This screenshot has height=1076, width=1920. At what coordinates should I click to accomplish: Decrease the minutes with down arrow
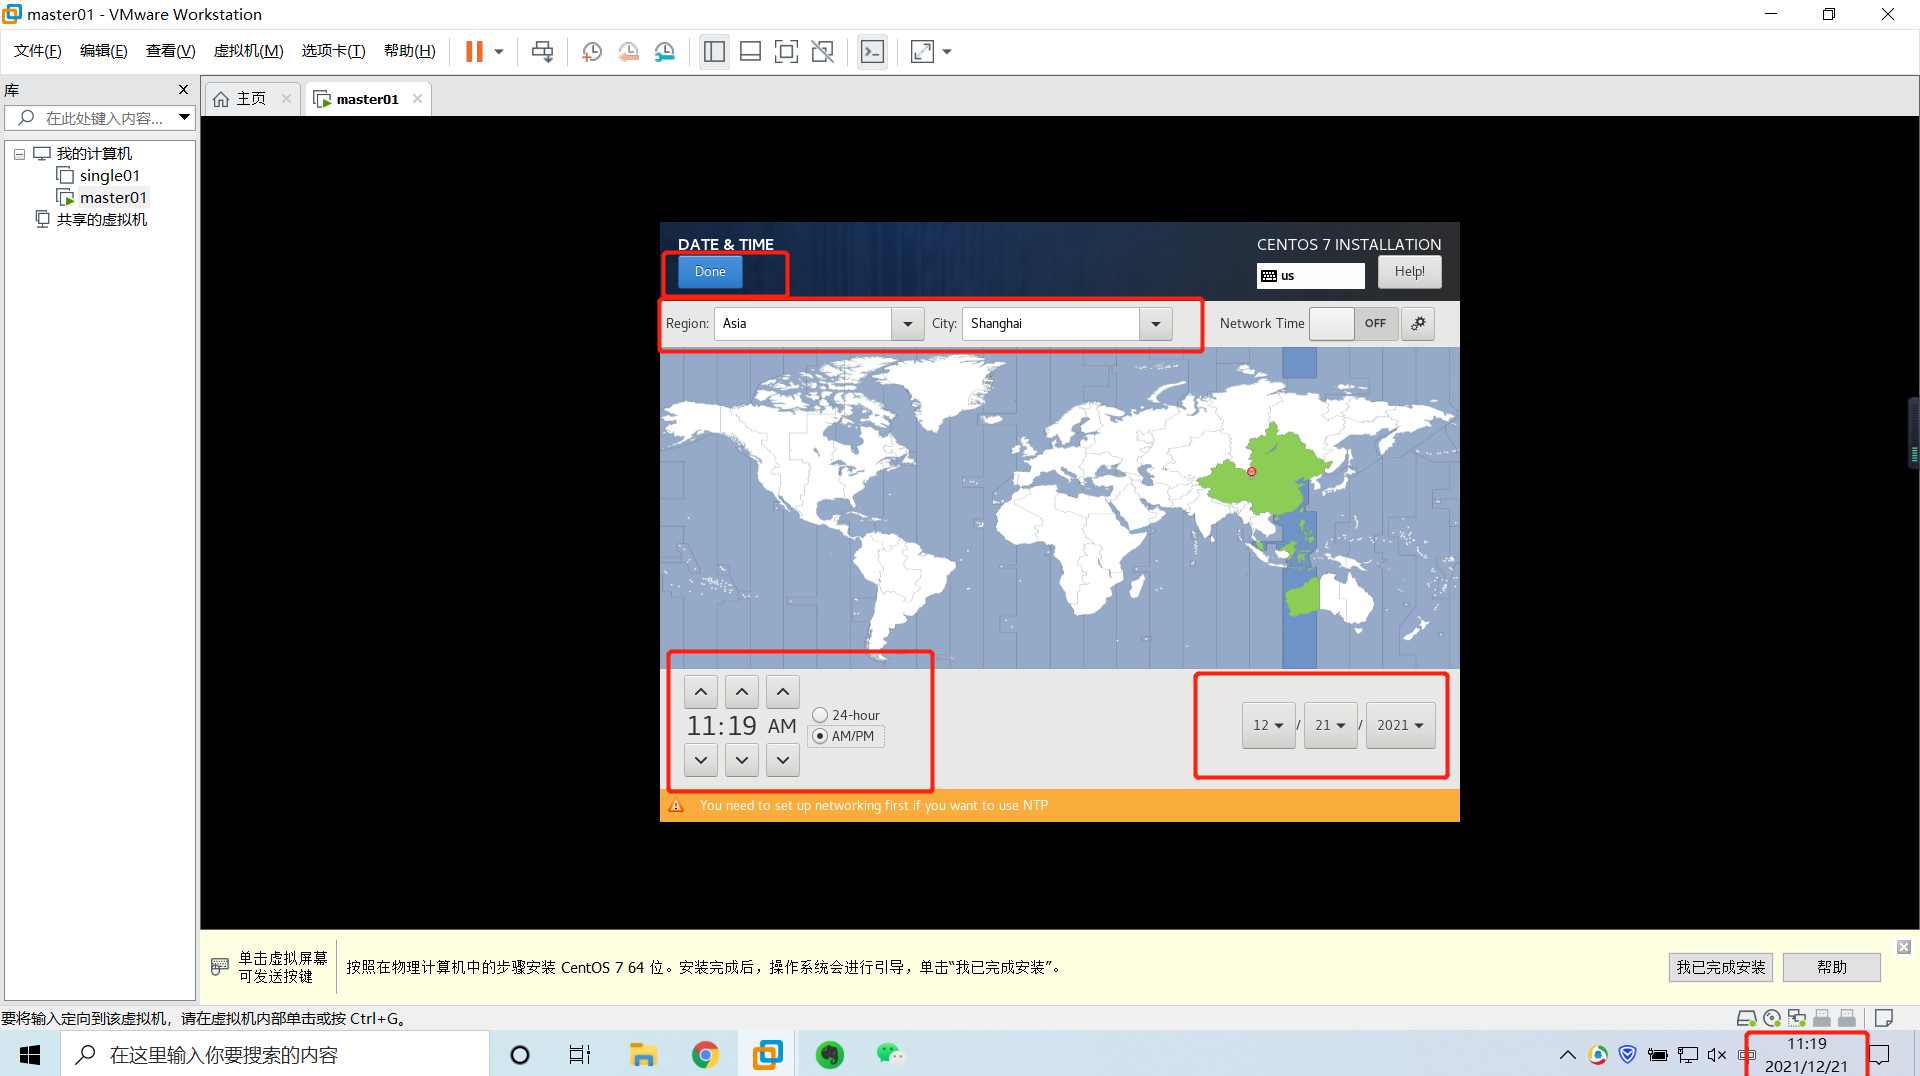(x=742, y=761)
